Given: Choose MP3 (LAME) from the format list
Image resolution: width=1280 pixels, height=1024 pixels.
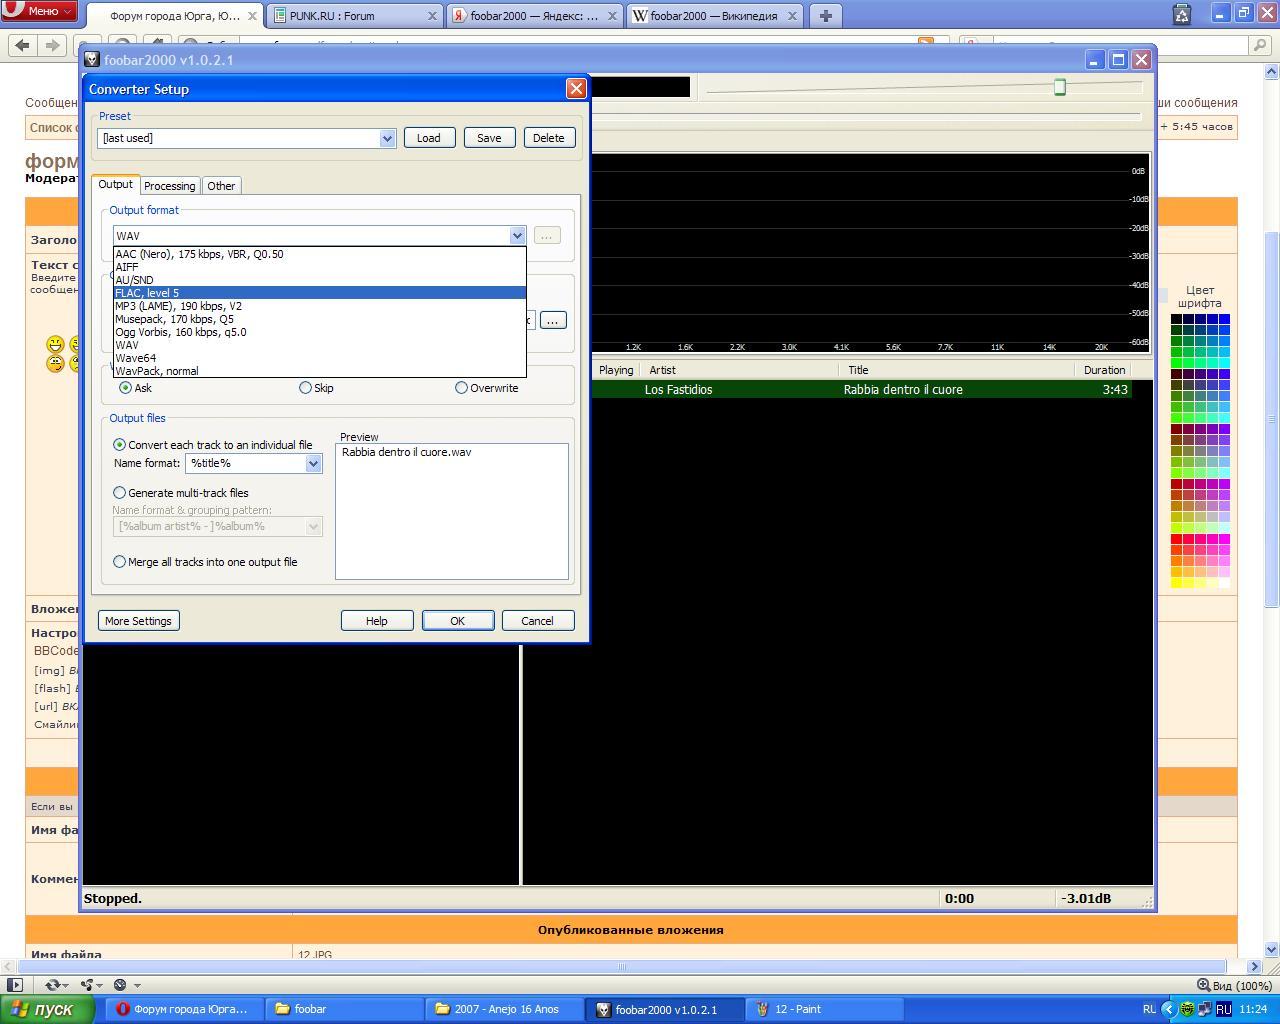Looking at the screenshot, I should (x=178, y=306).
